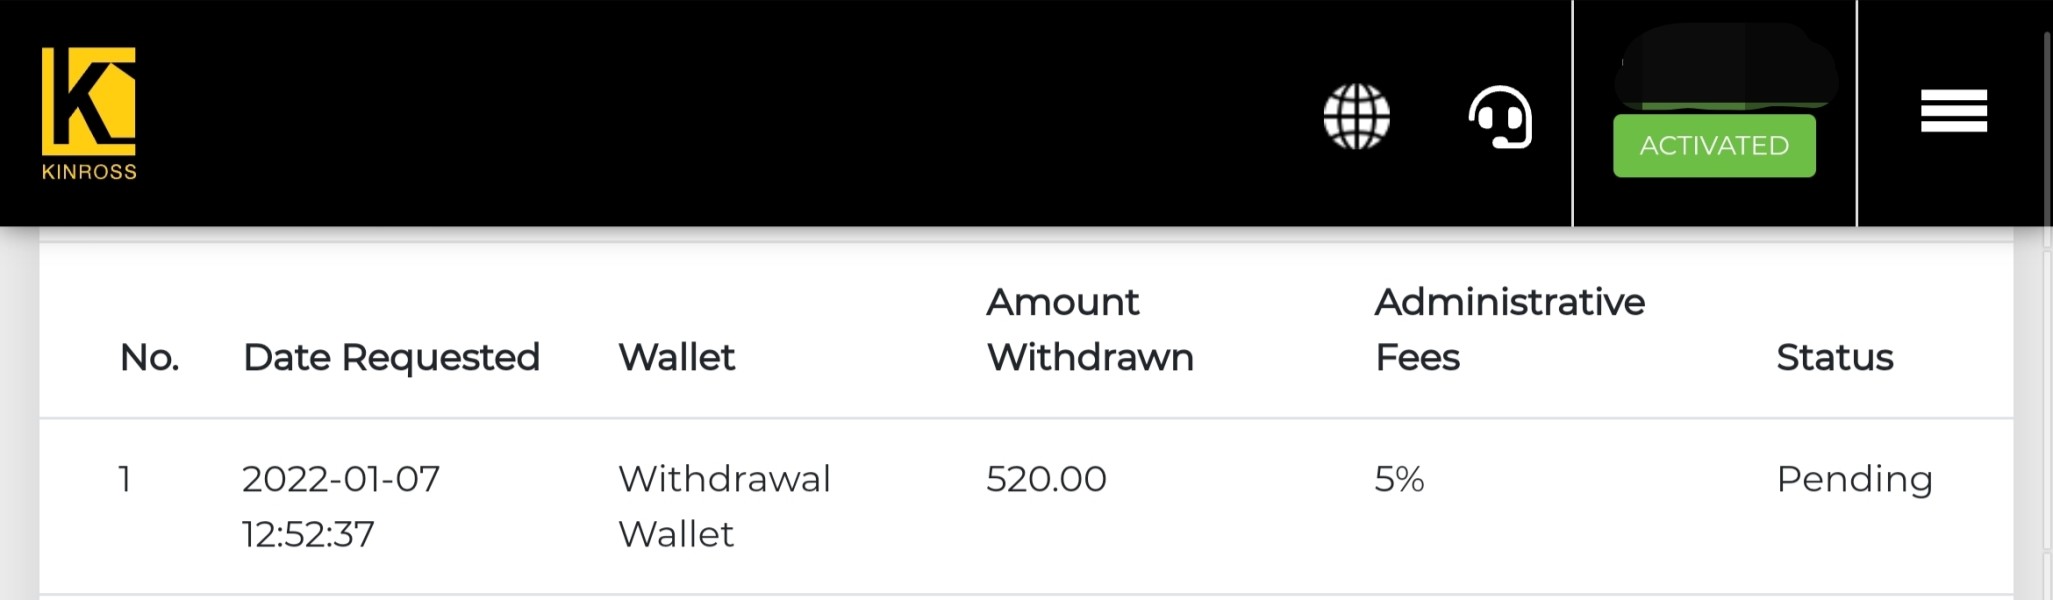Select row number 1 cell
The height and width of the screenshot is (600, 2053).
click(125, 479)
